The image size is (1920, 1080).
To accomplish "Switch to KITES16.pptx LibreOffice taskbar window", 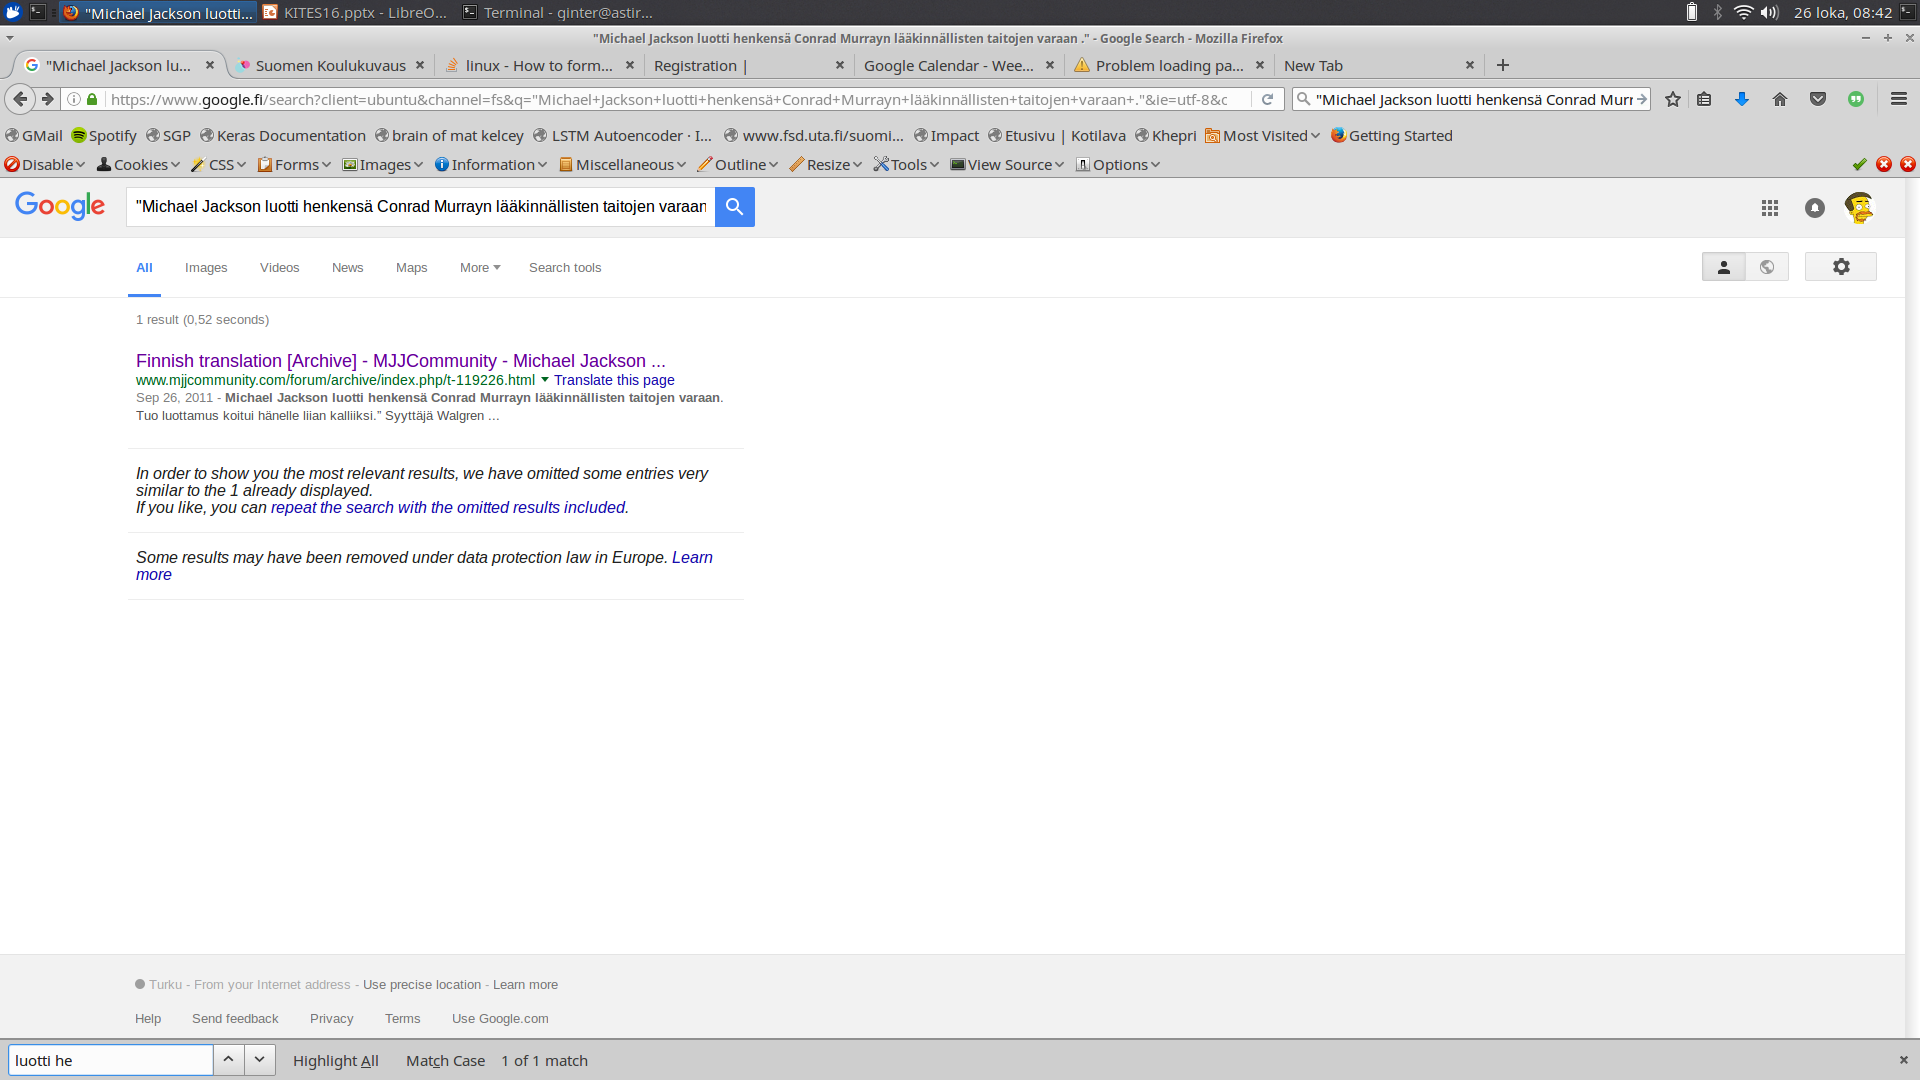I will tap(356, 12).
